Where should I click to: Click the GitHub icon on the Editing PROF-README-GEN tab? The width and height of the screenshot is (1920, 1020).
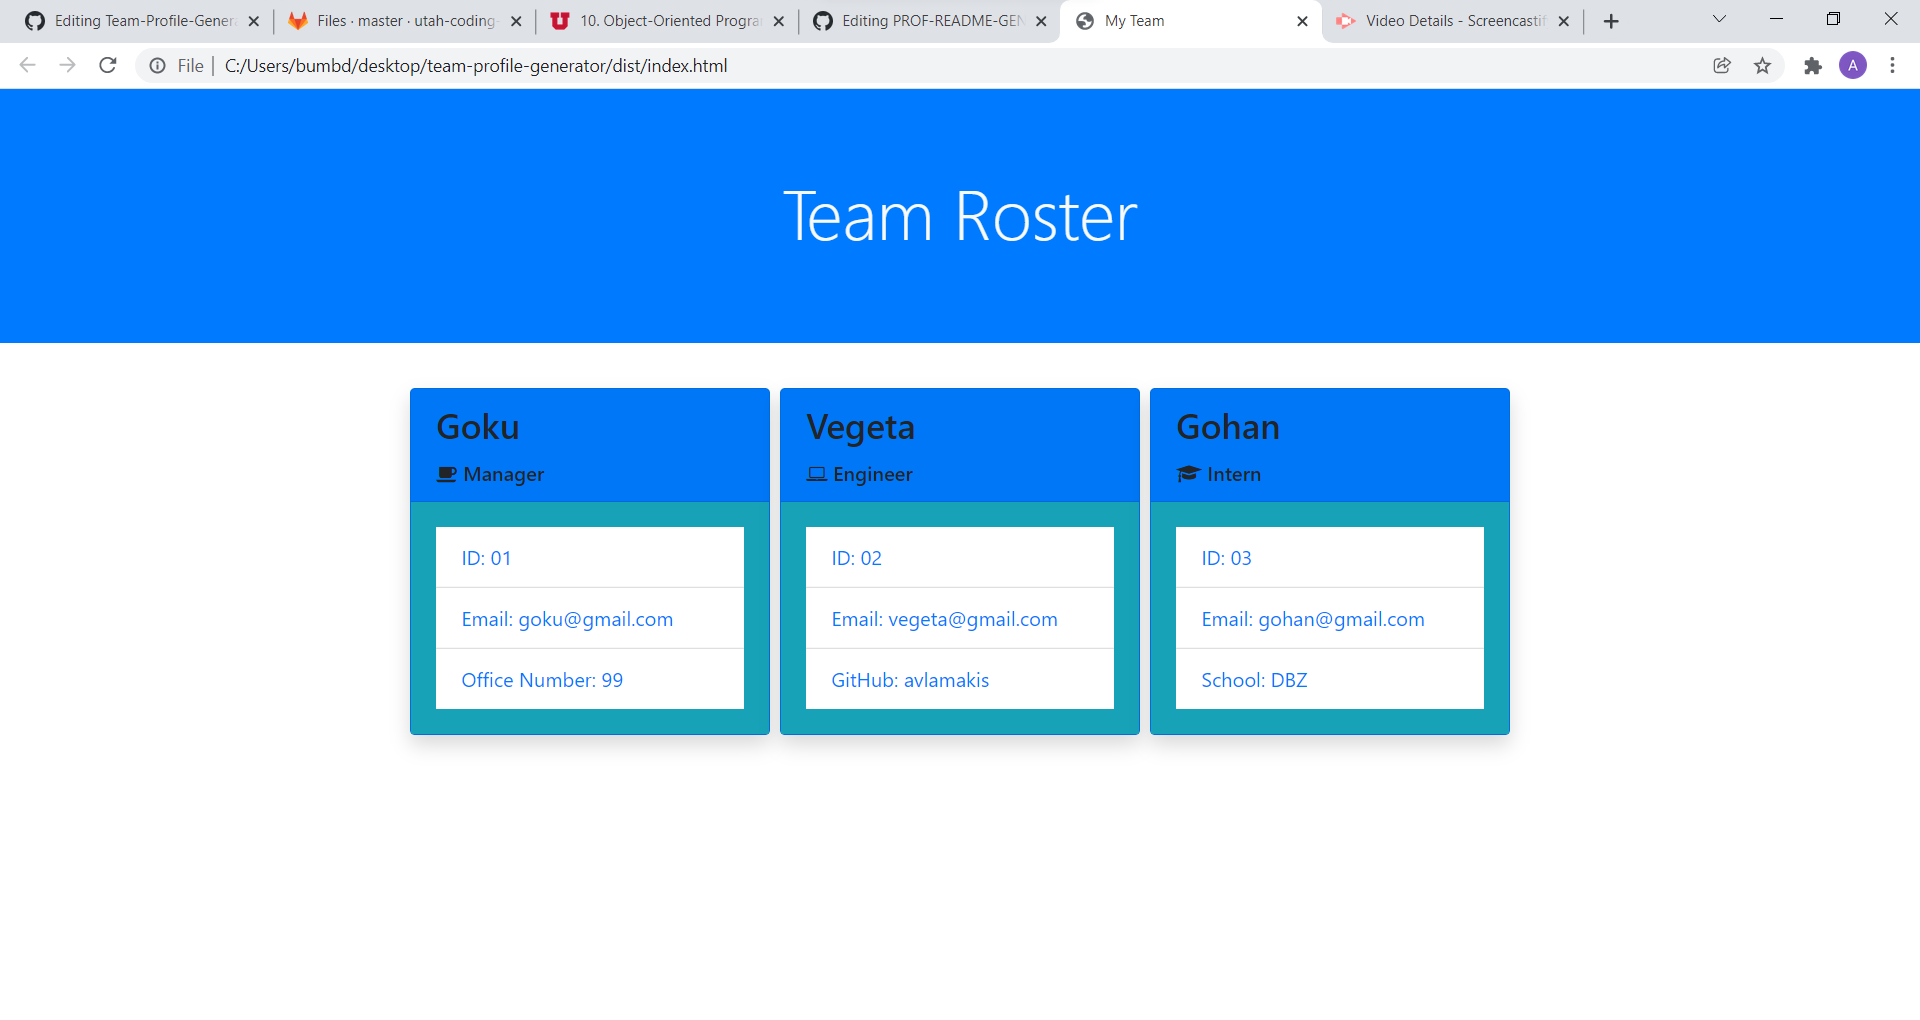pos(823,20)
